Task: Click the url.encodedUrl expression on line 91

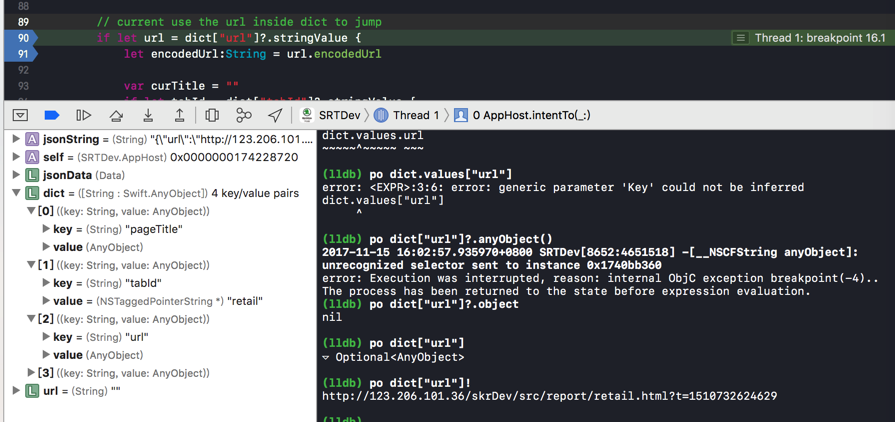Action: [x=334, y=54]
